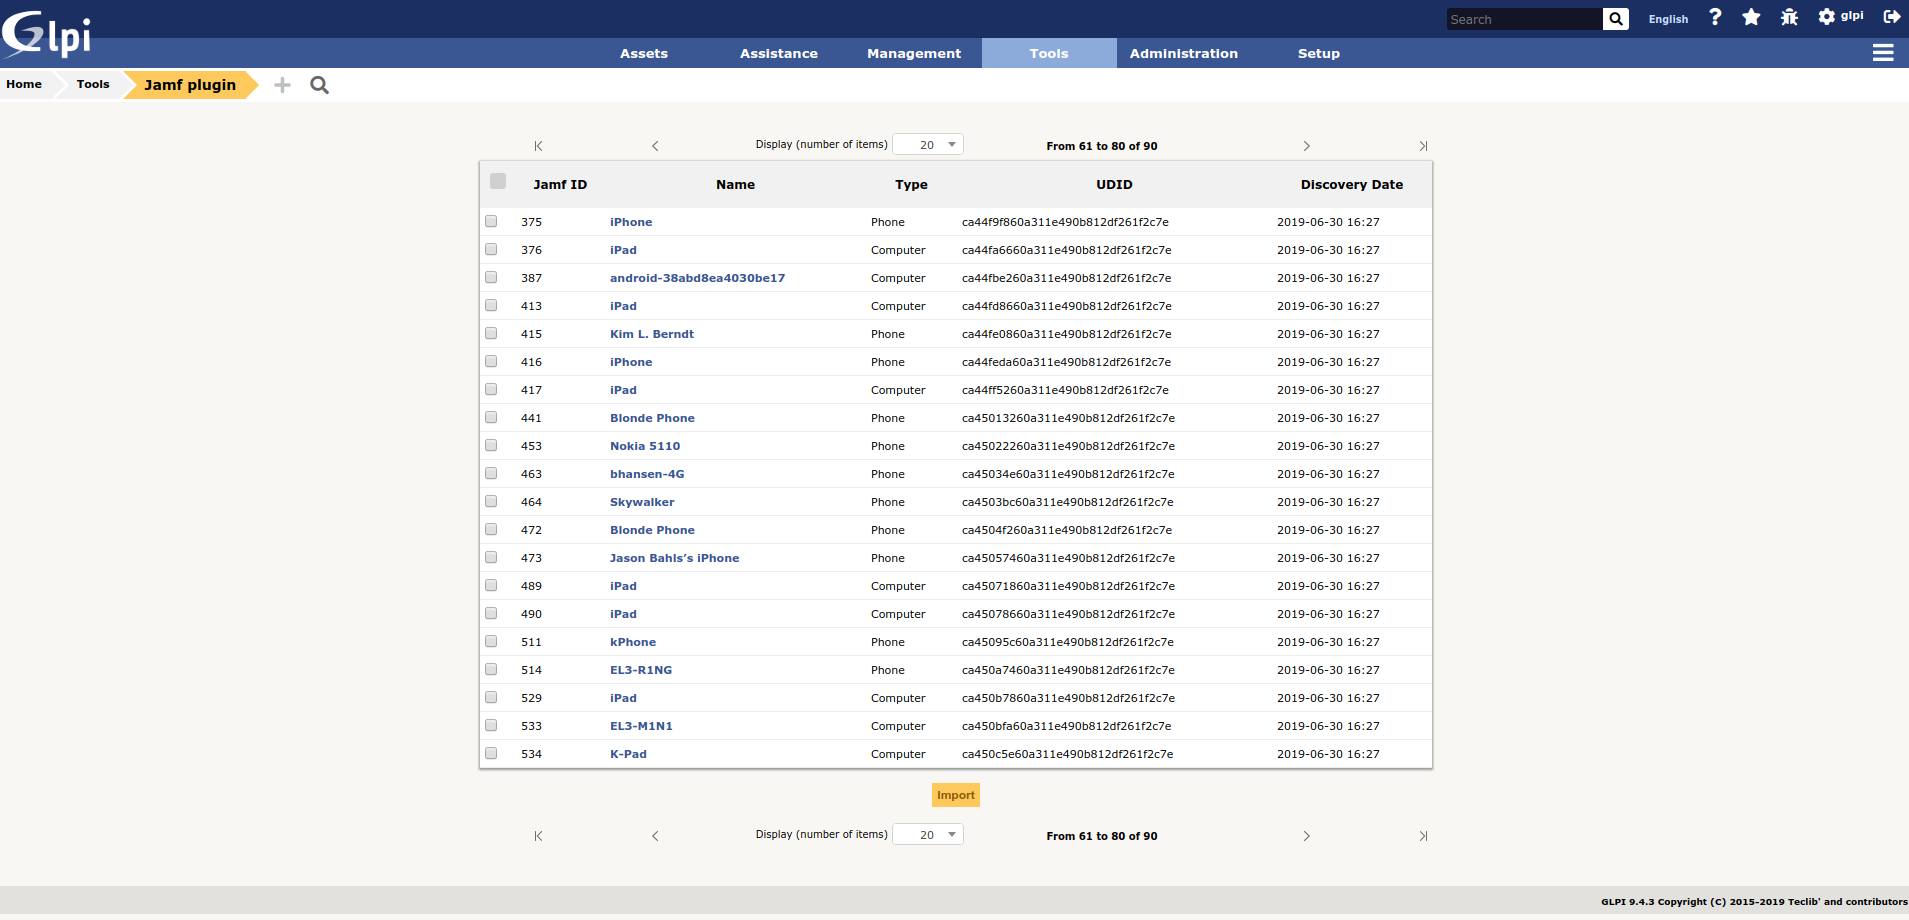The width and height of the screenshot is (1909, 920).
Task: Go to first page using bottom pager
Action: click(x=538, y=836)
